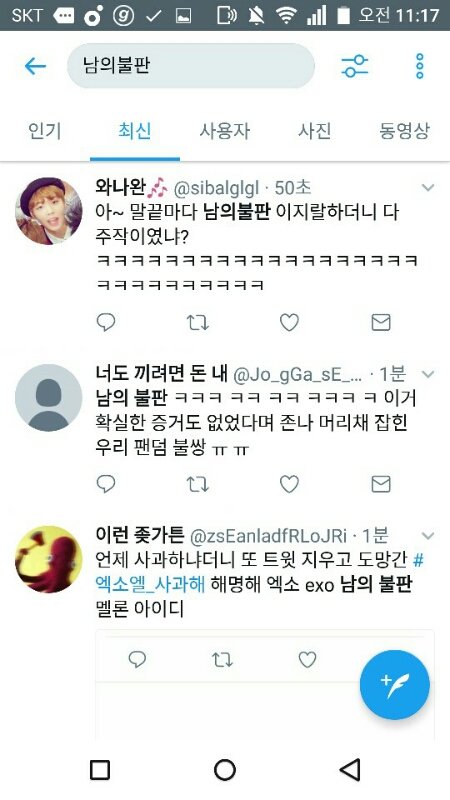This screenshot has height=800, width=450.
Task: Like the @Jo_gGa_sE tweet
Action: click(289, 484)
